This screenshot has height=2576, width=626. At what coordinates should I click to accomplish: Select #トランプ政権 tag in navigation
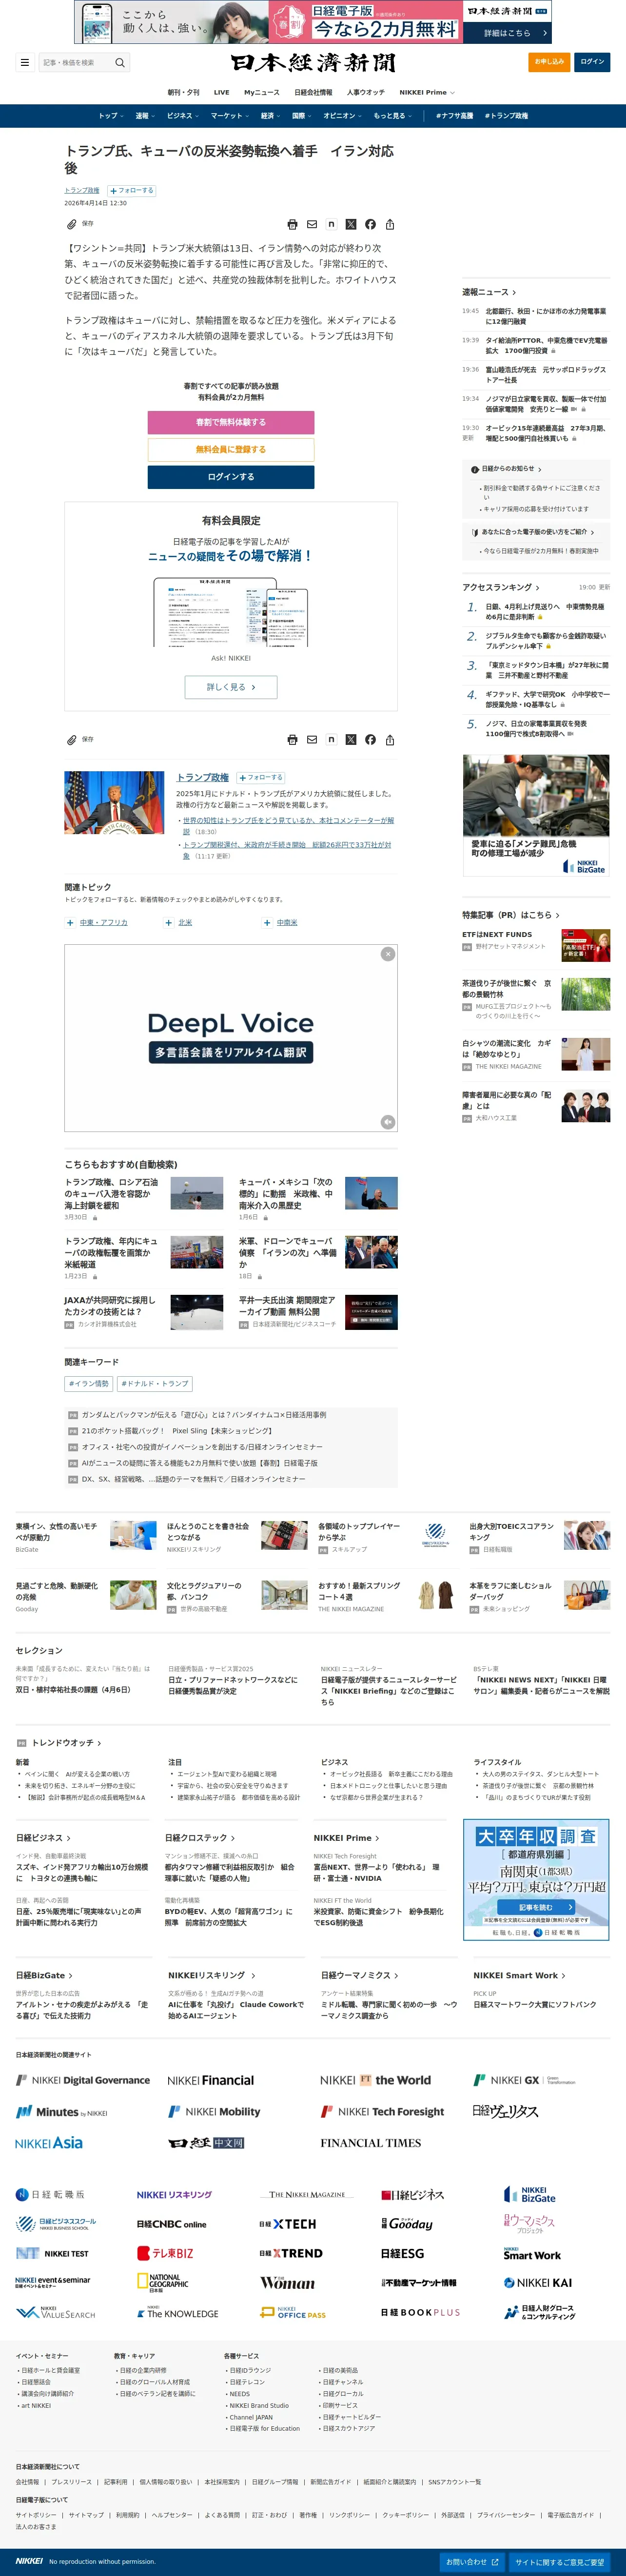click(x=506, y=116)
